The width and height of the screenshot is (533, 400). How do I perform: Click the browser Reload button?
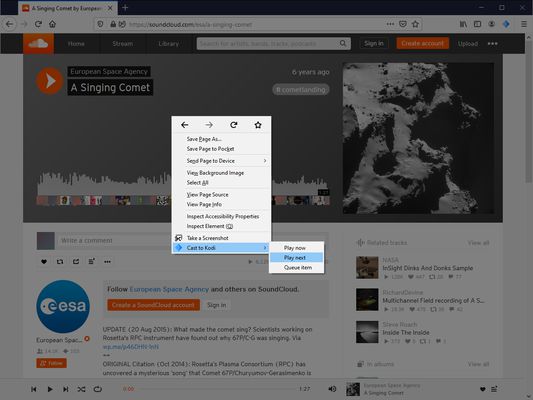tap(38, 24)
